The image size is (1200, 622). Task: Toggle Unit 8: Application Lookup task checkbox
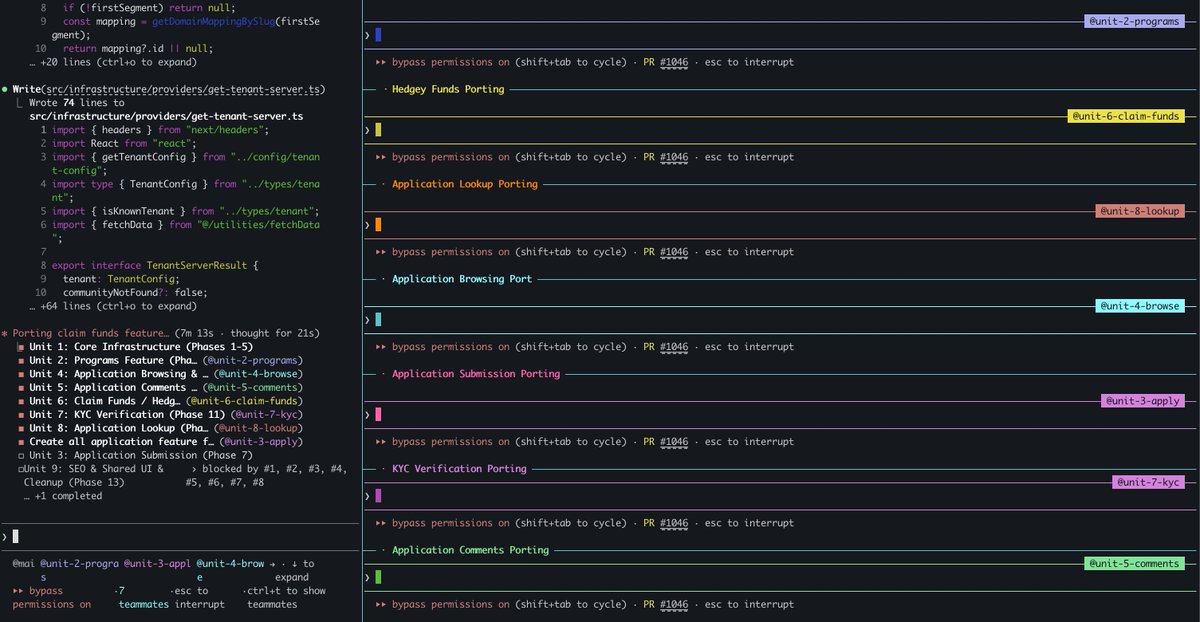click(x=21, y=428)
